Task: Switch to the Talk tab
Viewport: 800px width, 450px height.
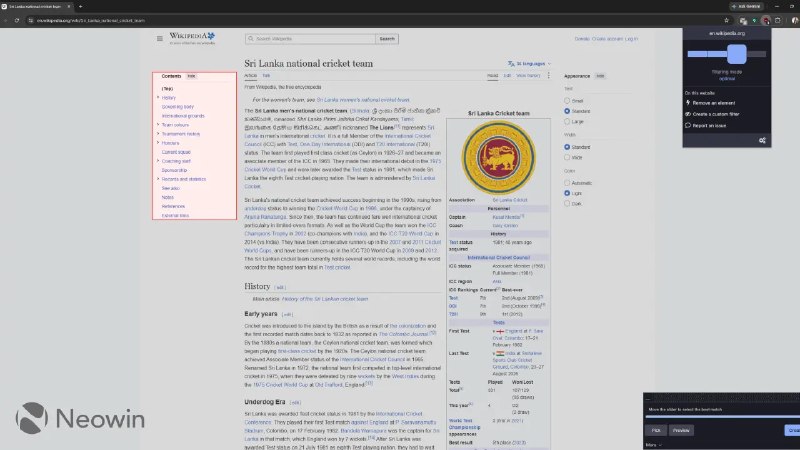Action: point(266,76)
